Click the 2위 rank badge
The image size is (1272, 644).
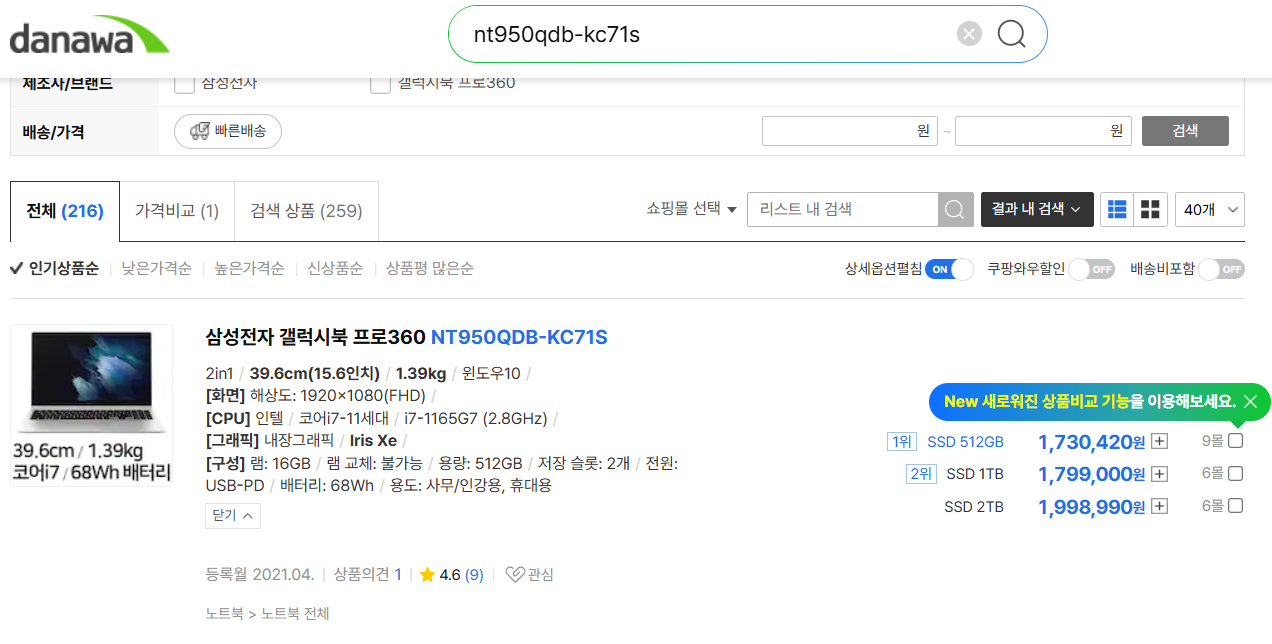921,474
